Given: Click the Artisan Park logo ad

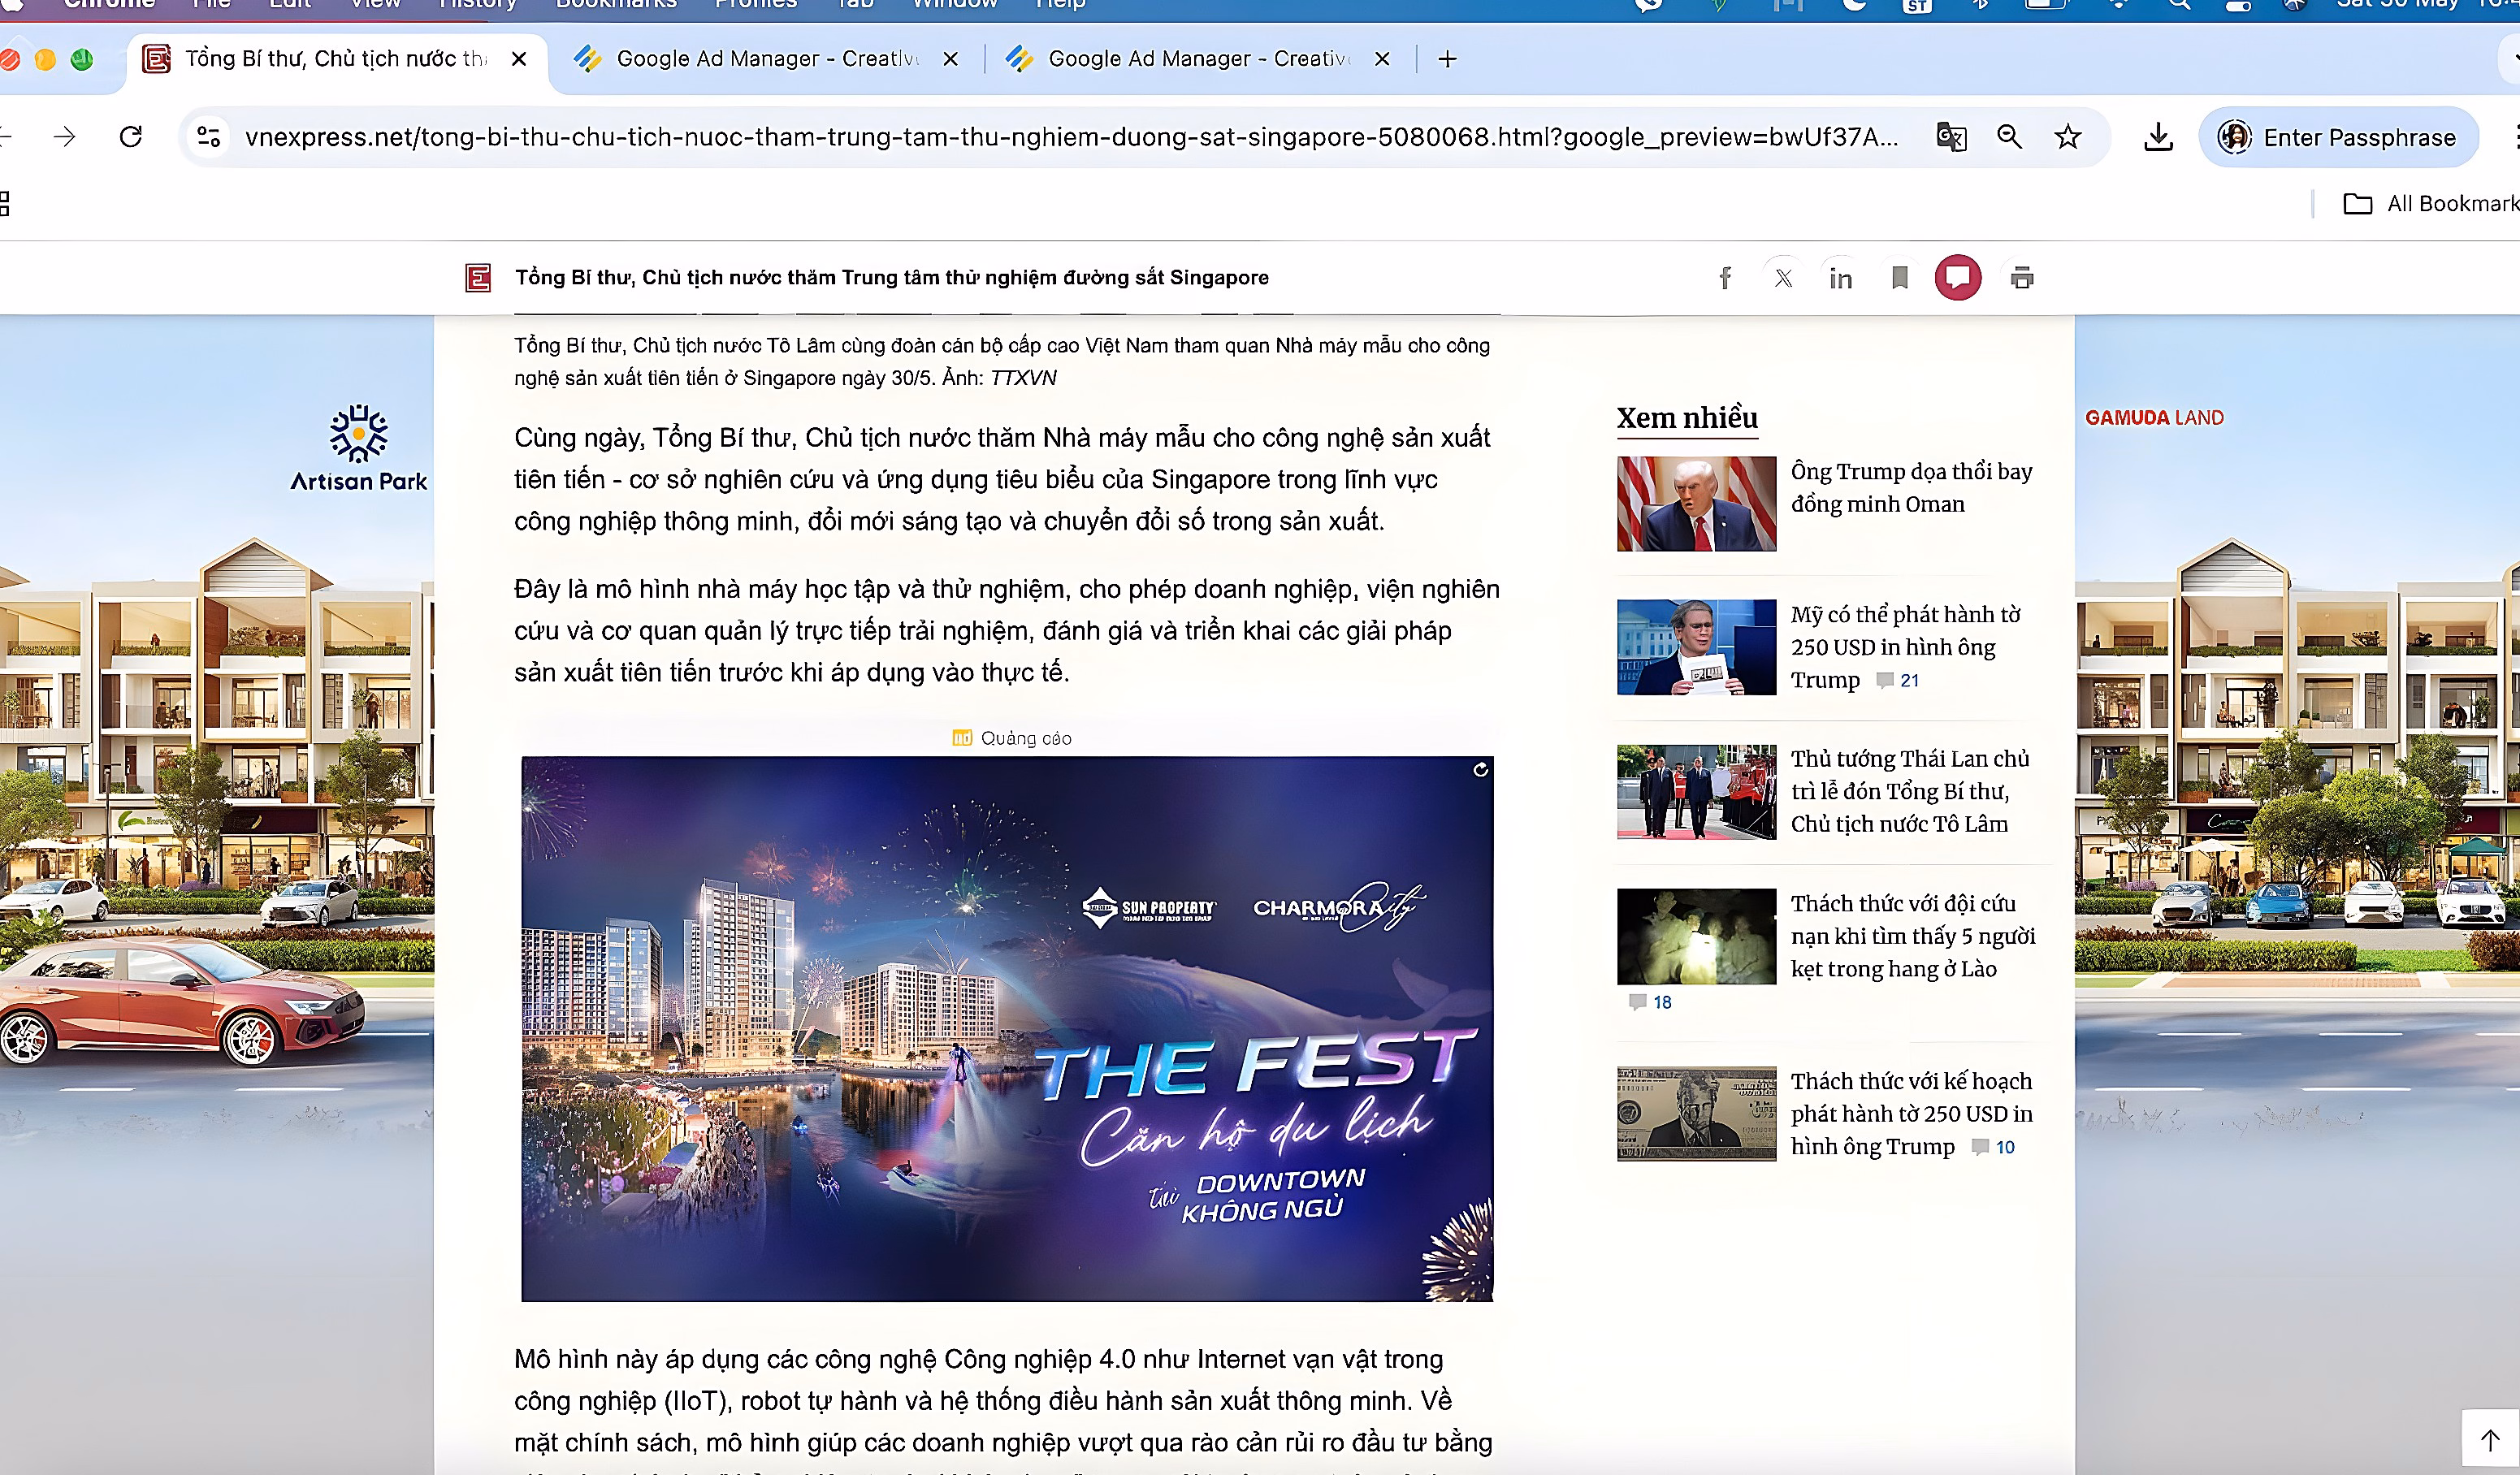Looking at the screenshot, I should click(358, 448).
